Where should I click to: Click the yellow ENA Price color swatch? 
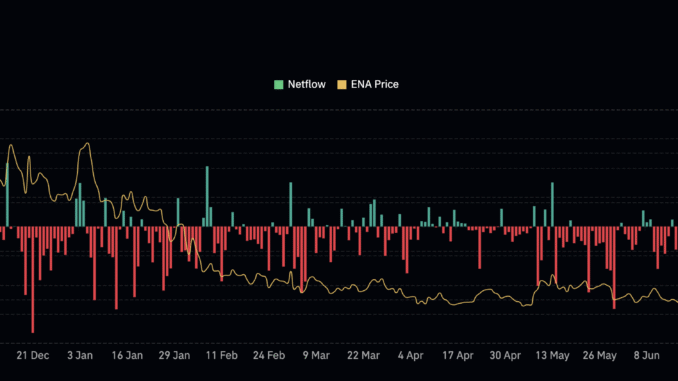342,84
